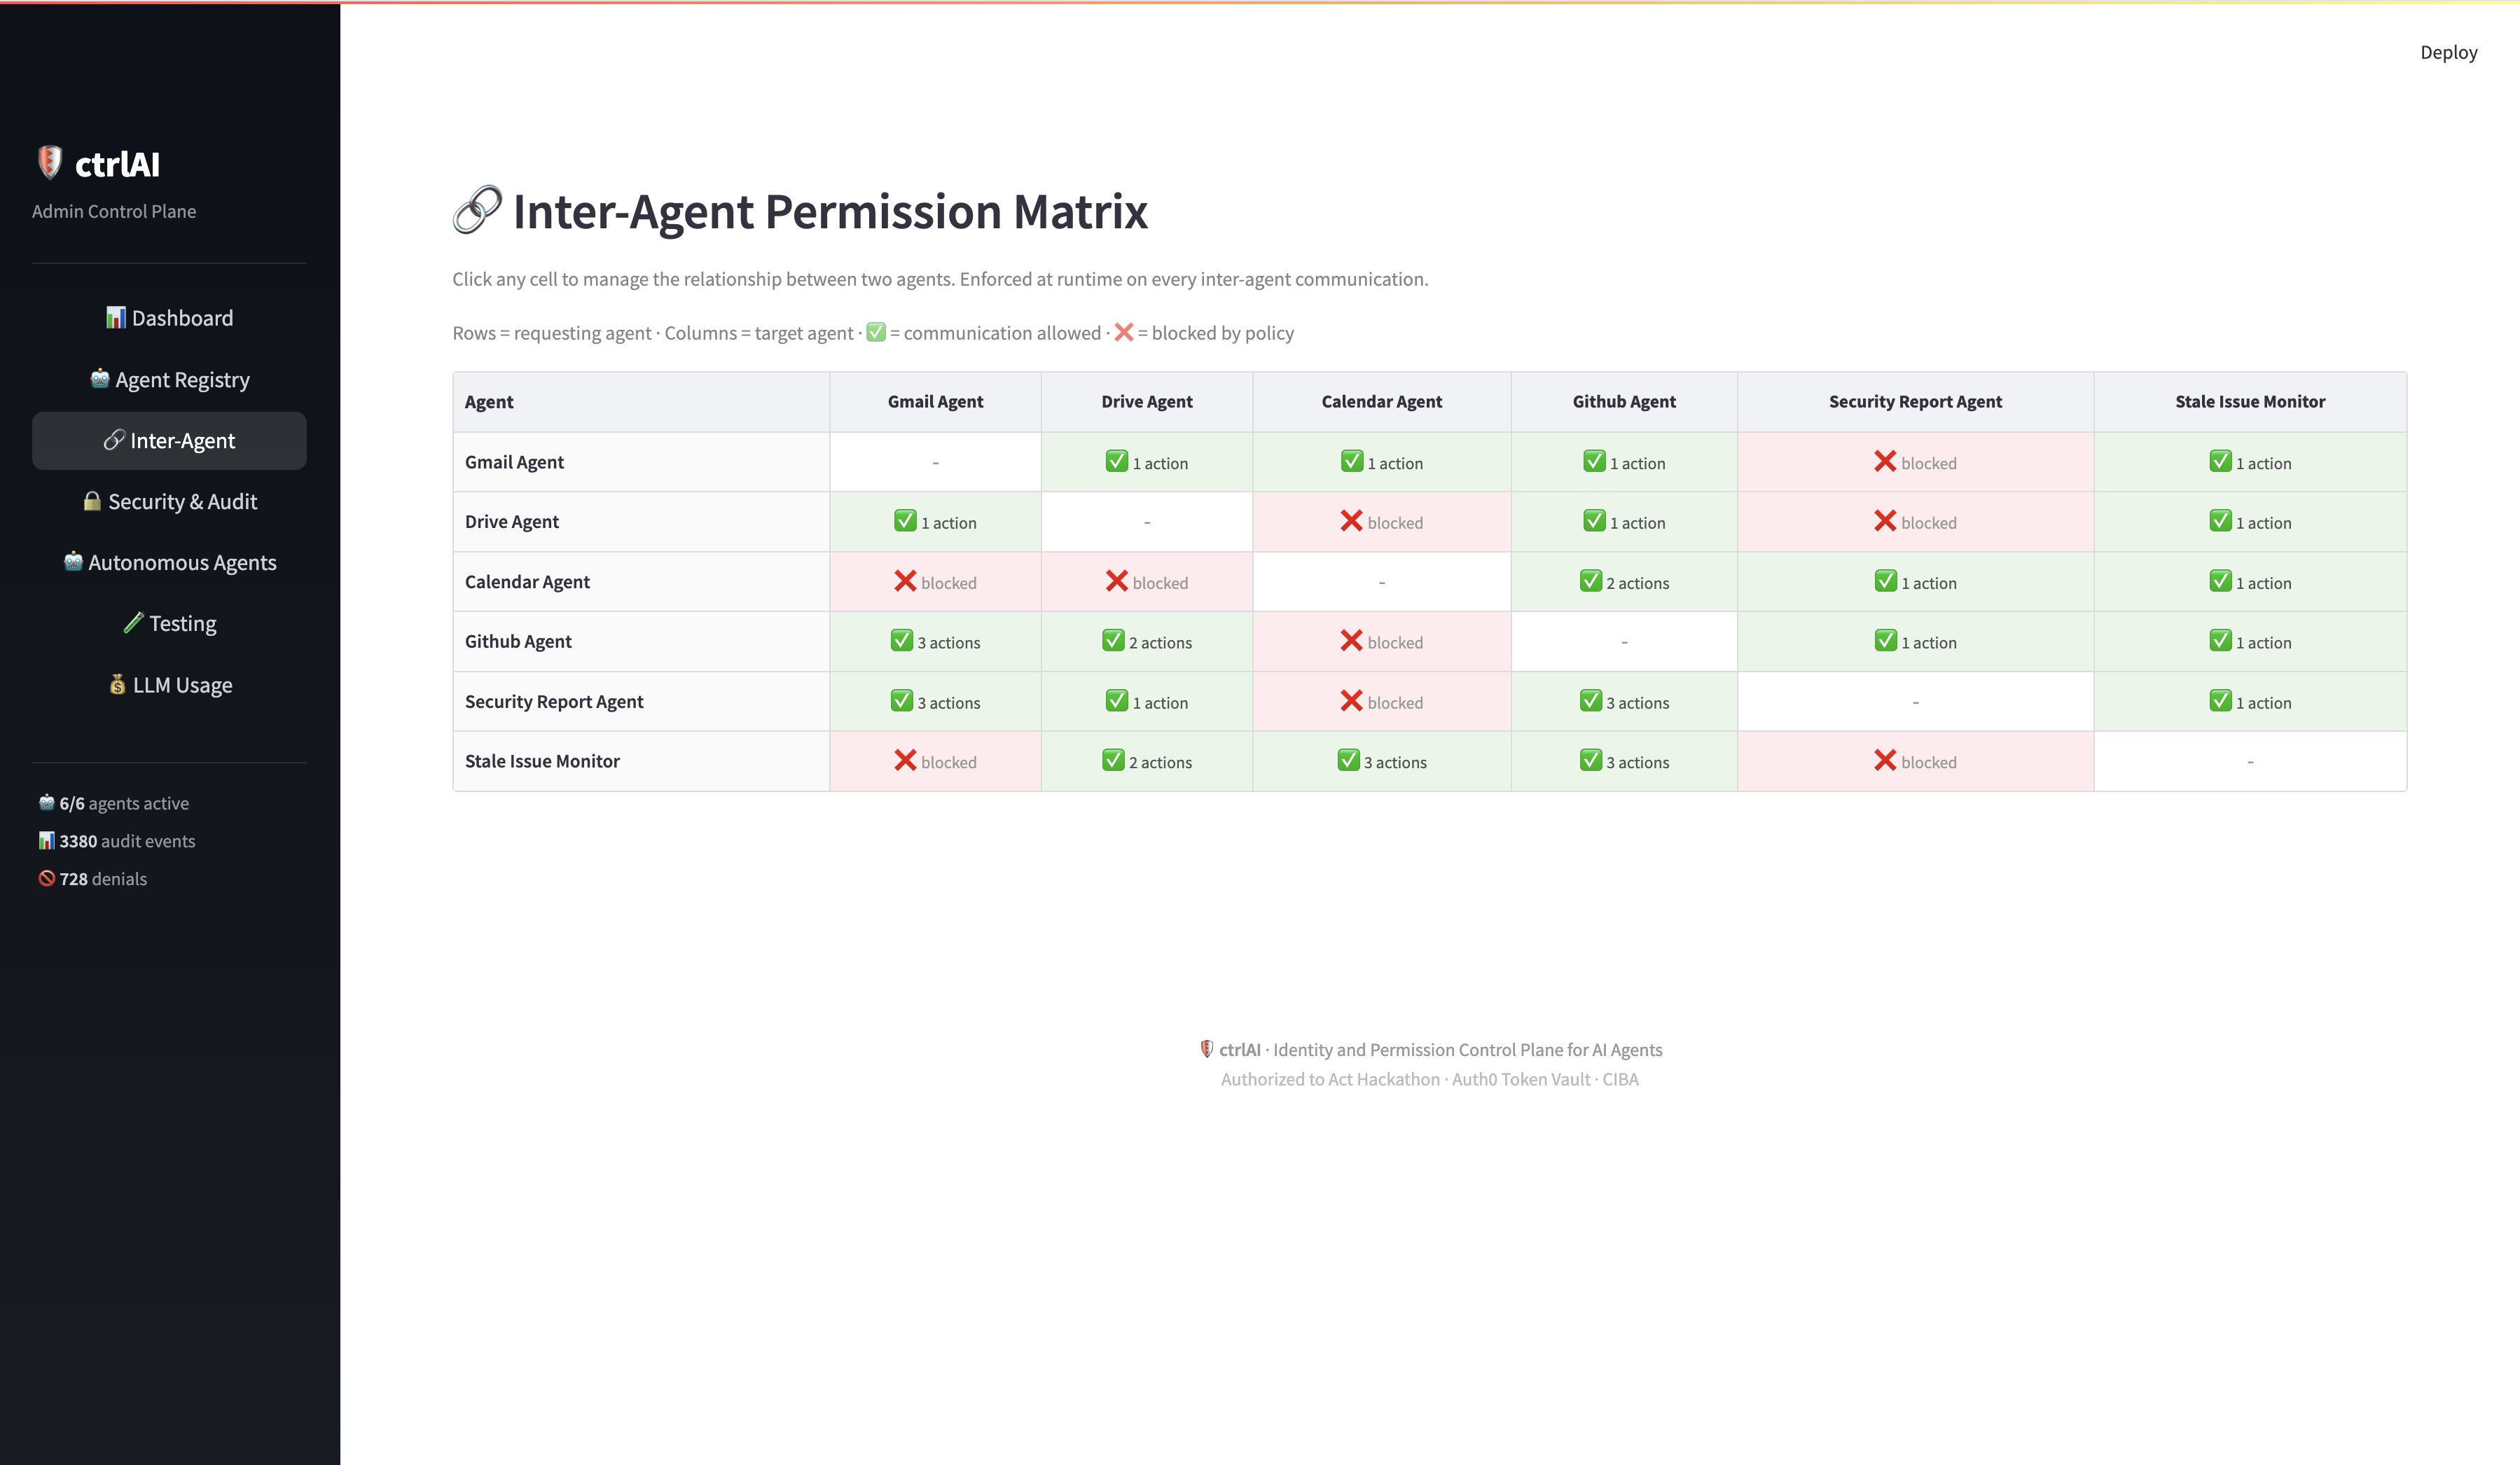Click the padlock icon for Security & Audit
Viewport: 2520px width, 1465px height.
tap(92, 501)
